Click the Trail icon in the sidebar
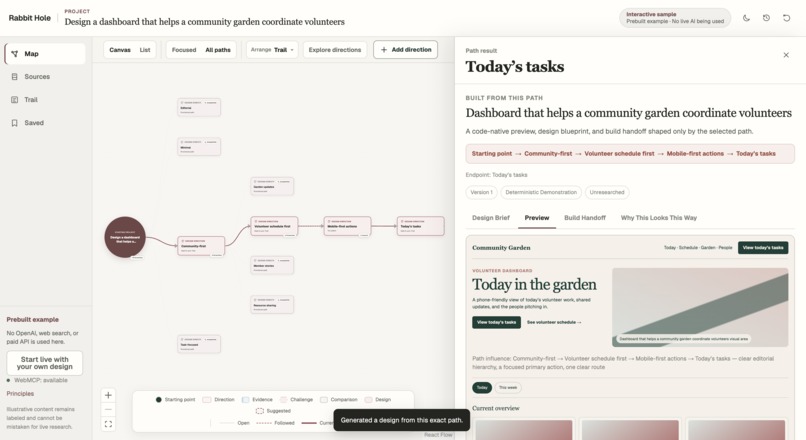 tap(14, 100)
